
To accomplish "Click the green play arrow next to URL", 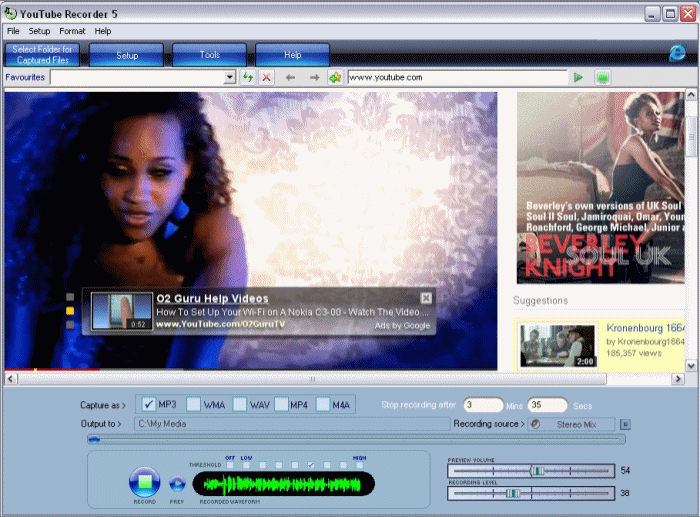I will 578,77.
